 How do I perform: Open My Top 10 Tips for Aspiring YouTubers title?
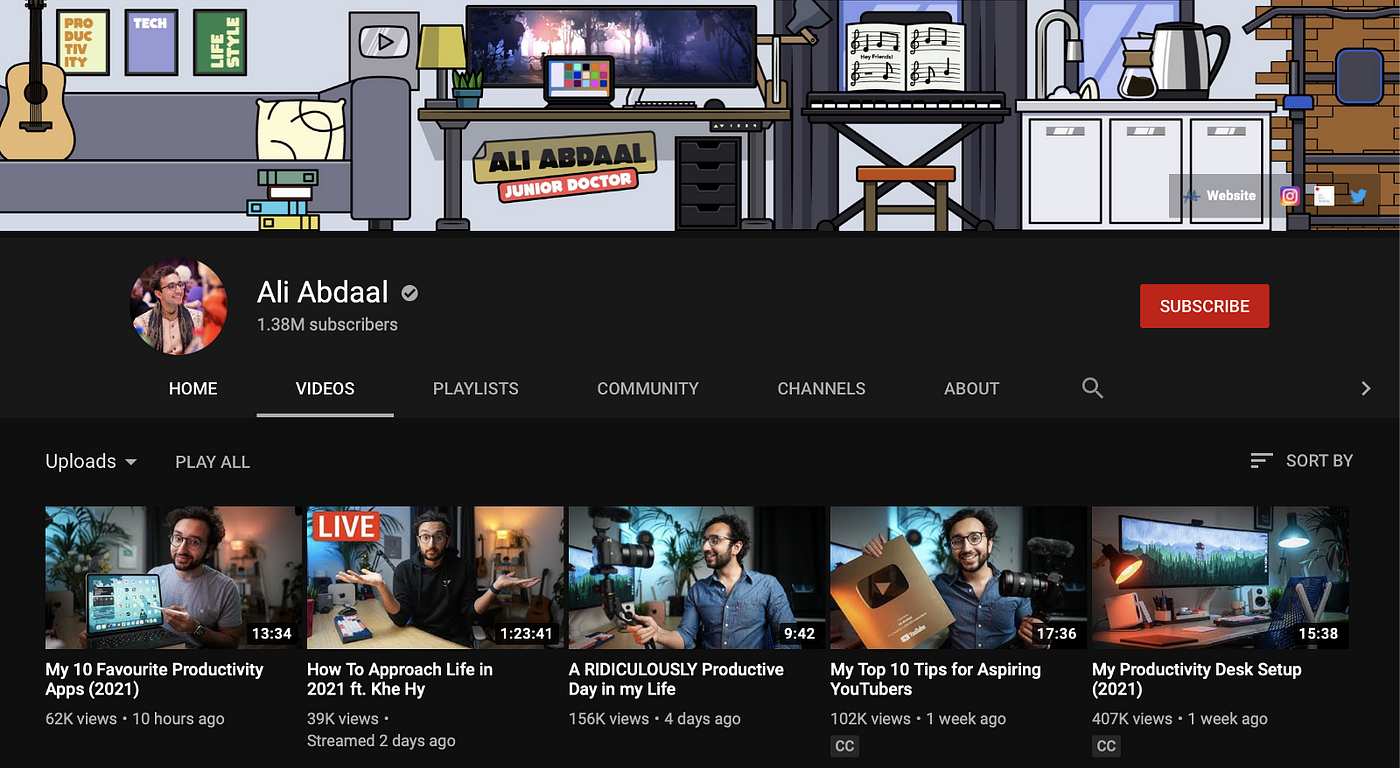coord(936,679)
